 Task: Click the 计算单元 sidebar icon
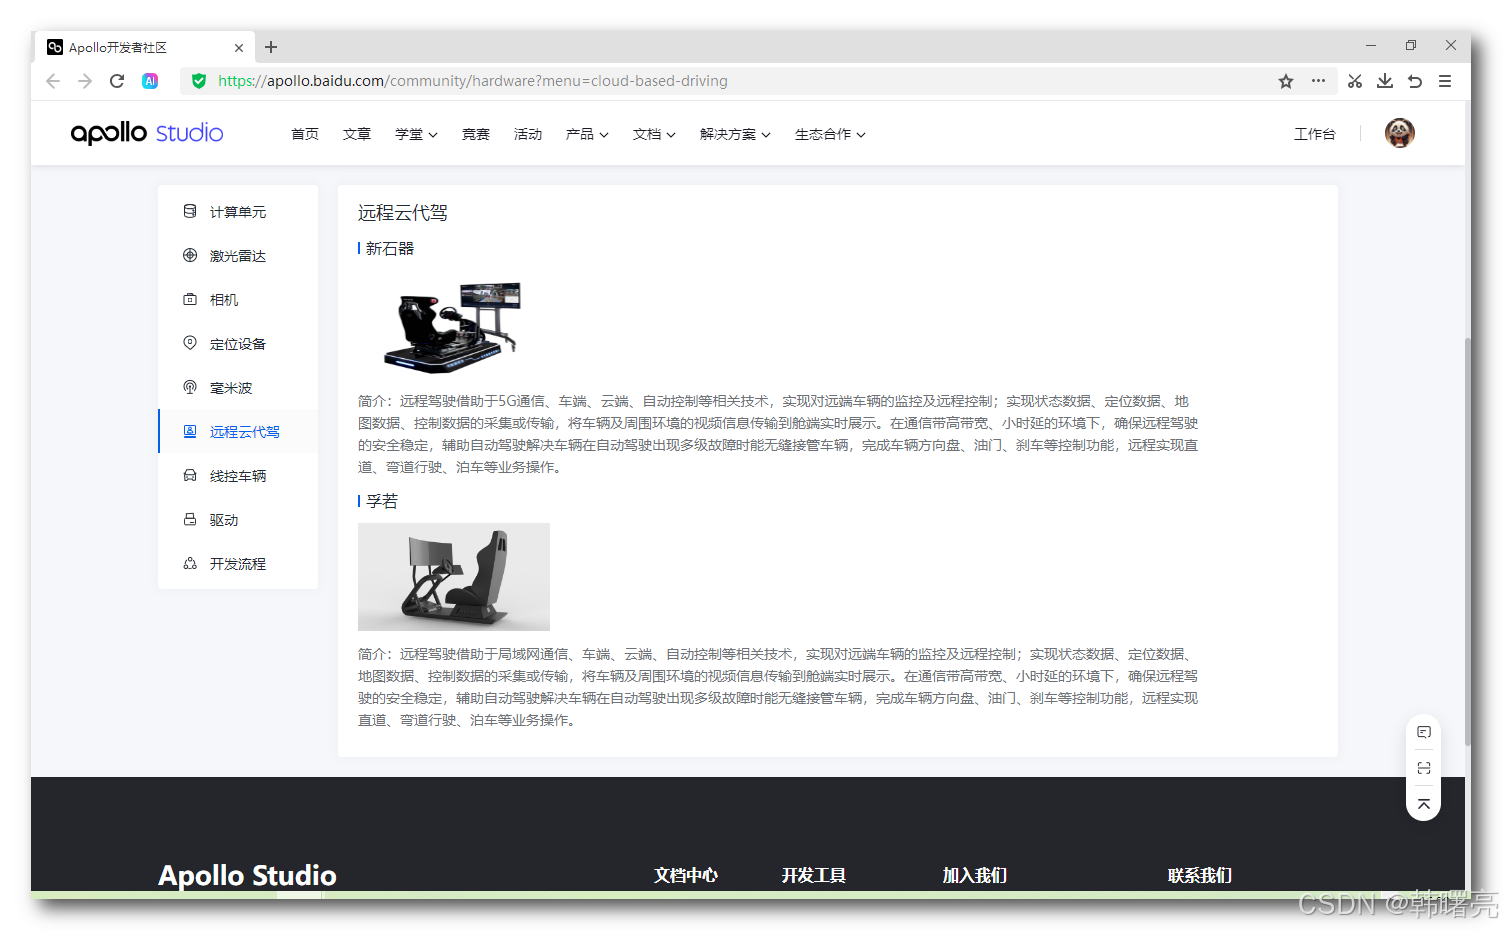[x=190, y=211]
